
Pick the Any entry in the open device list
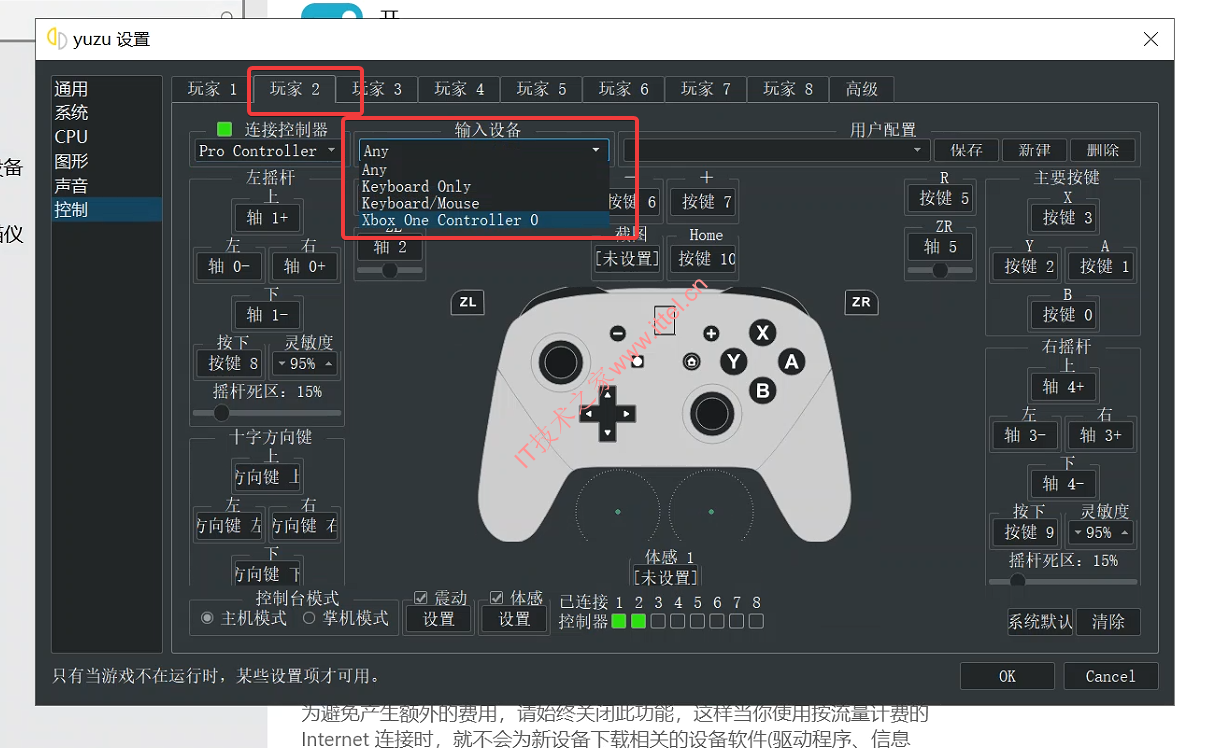coord(484,170)
